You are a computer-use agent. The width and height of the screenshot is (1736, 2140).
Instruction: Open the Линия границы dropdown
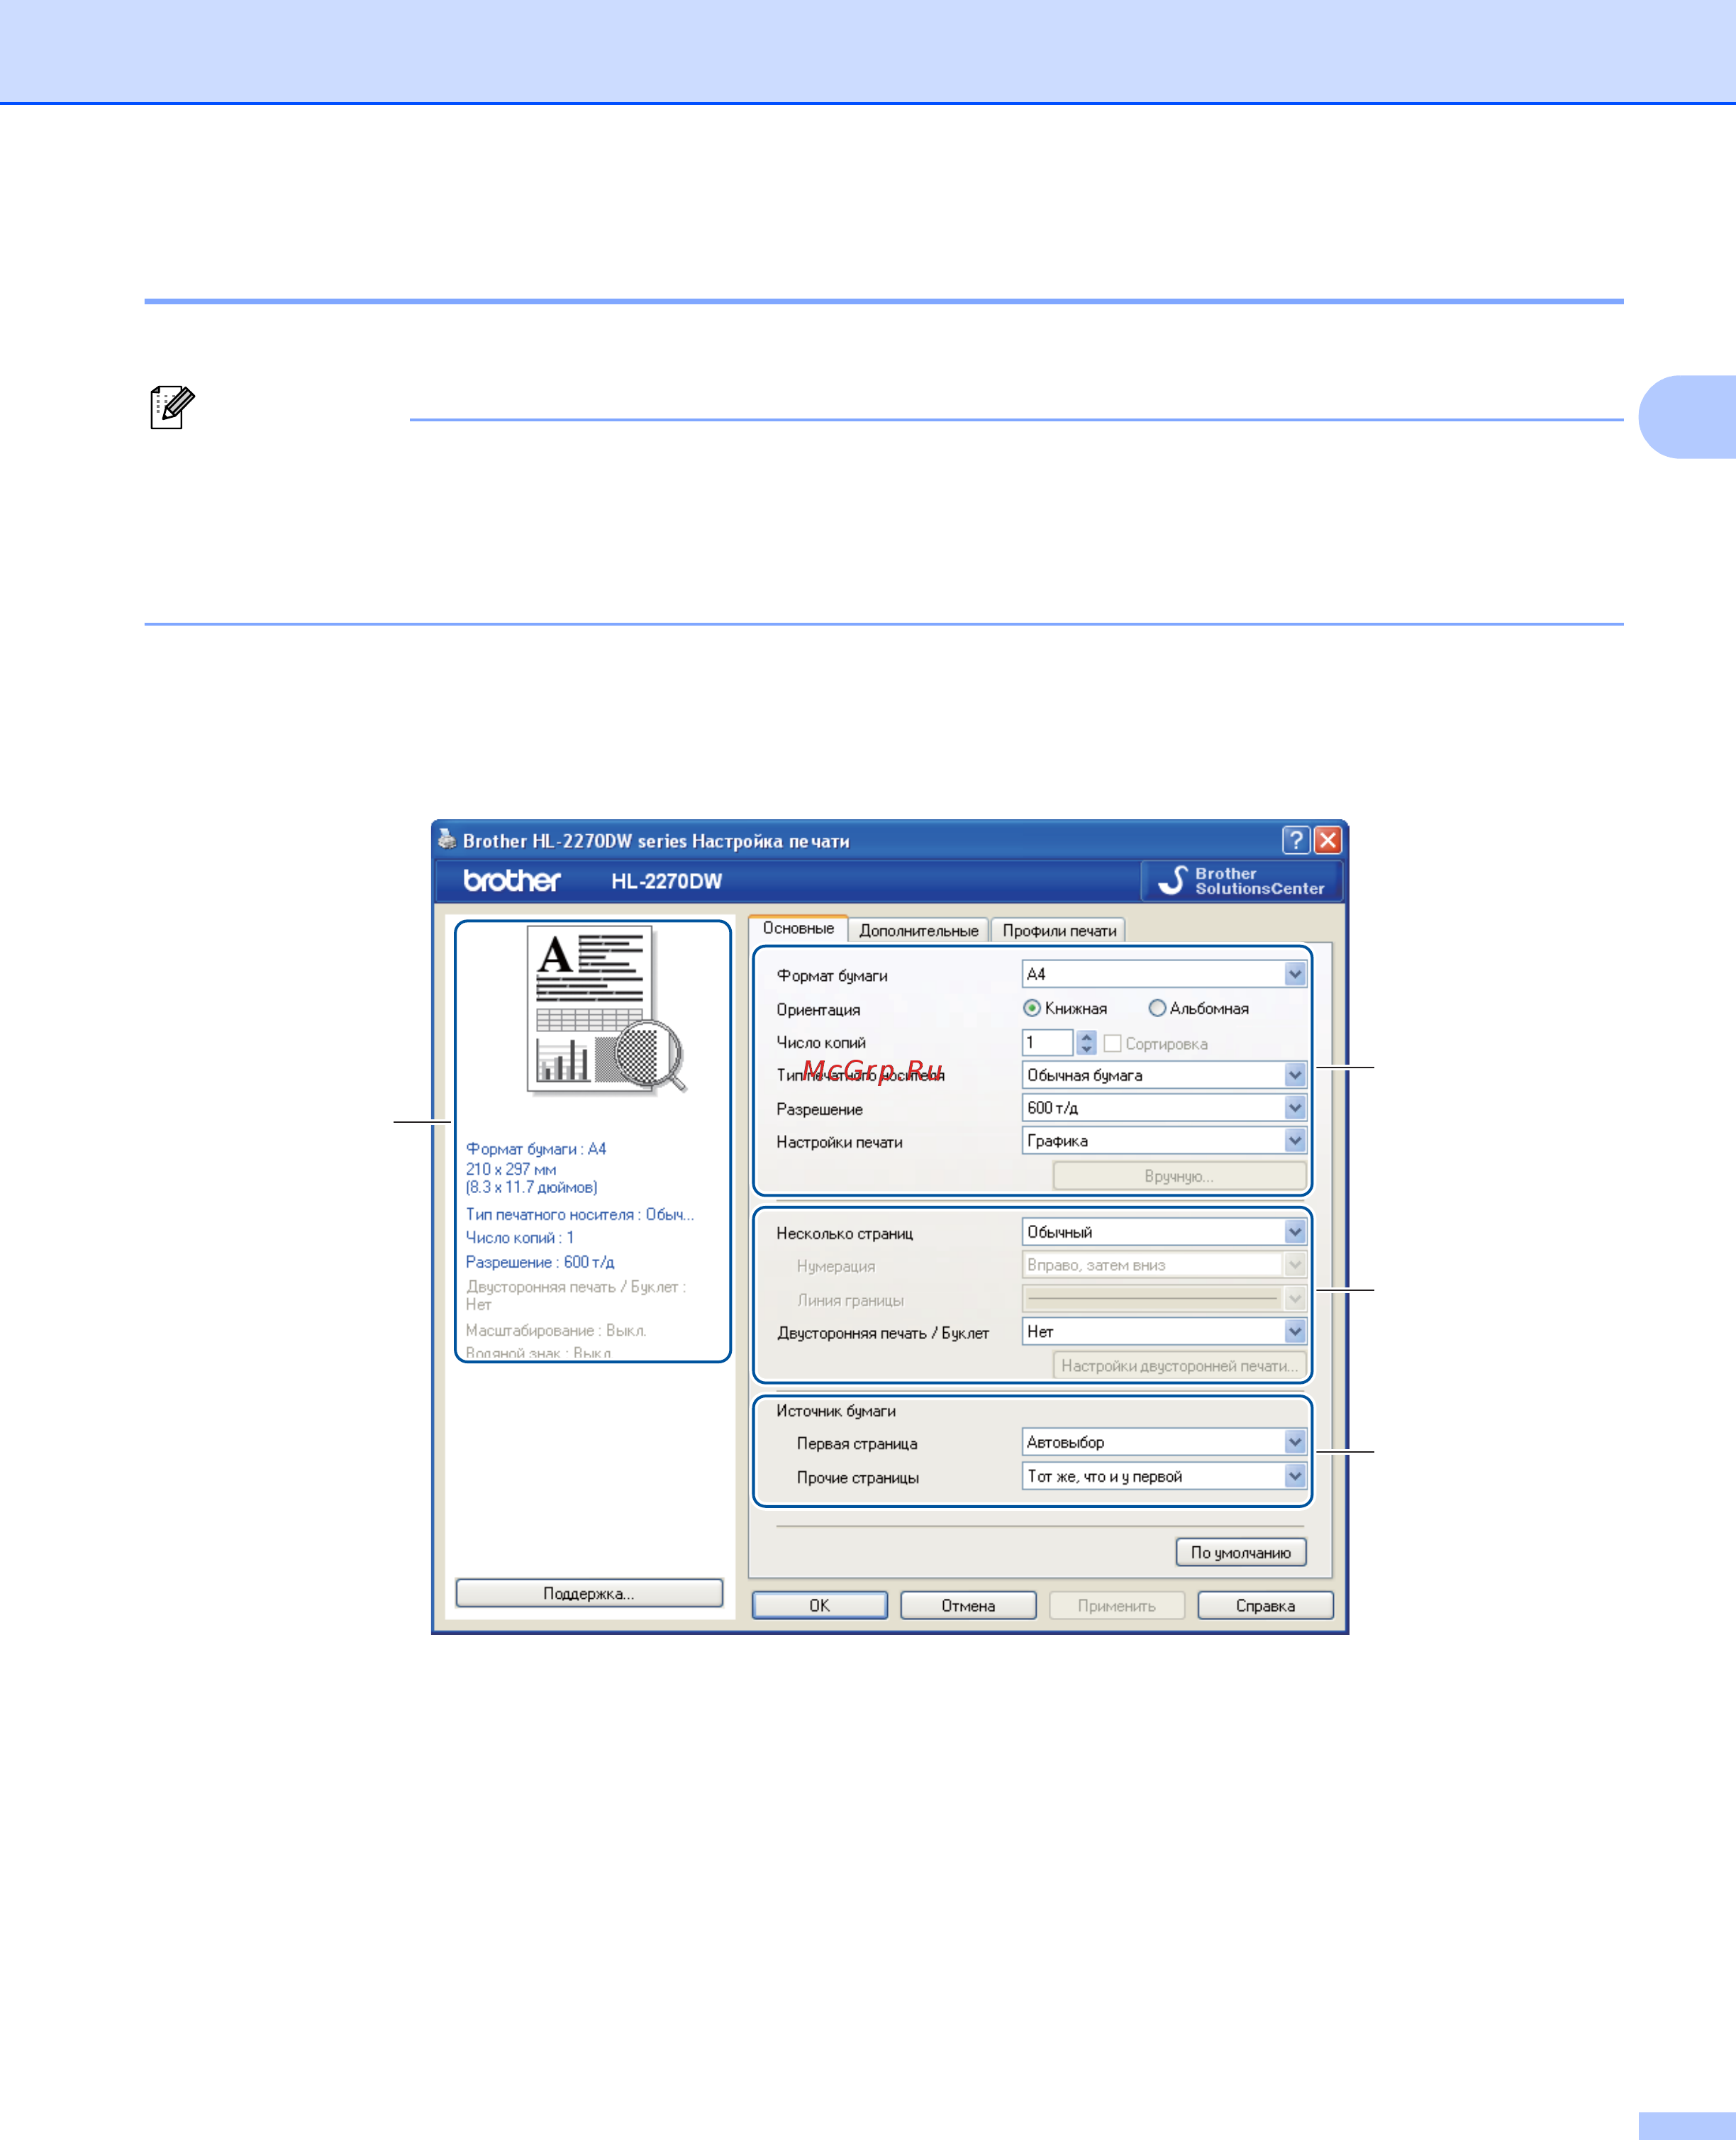[x=1164, y=1299]
